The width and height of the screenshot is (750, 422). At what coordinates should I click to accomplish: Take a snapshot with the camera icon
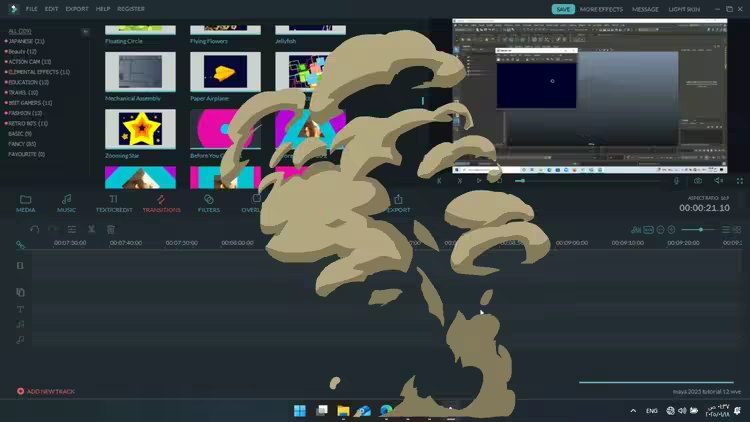(x=698, y=181)
